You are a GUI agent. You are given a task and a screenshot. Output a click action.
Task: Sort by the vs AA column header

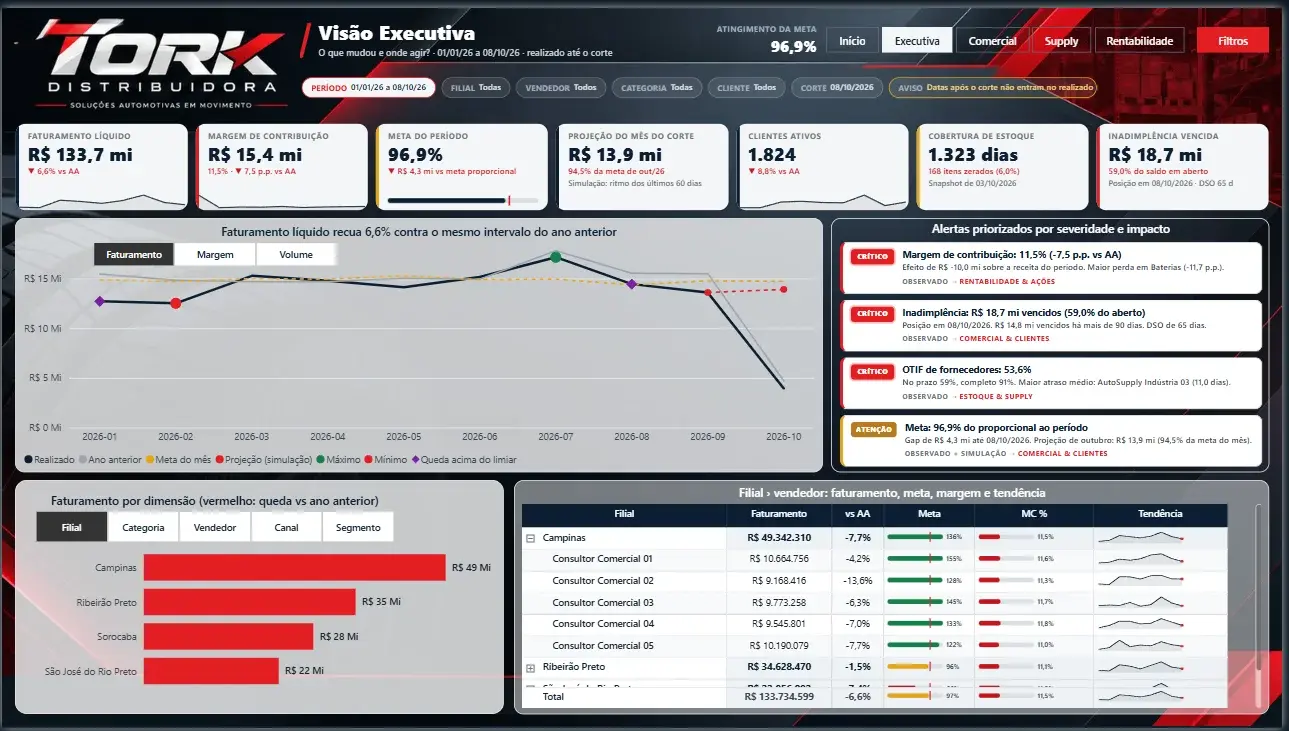point(857,514)
